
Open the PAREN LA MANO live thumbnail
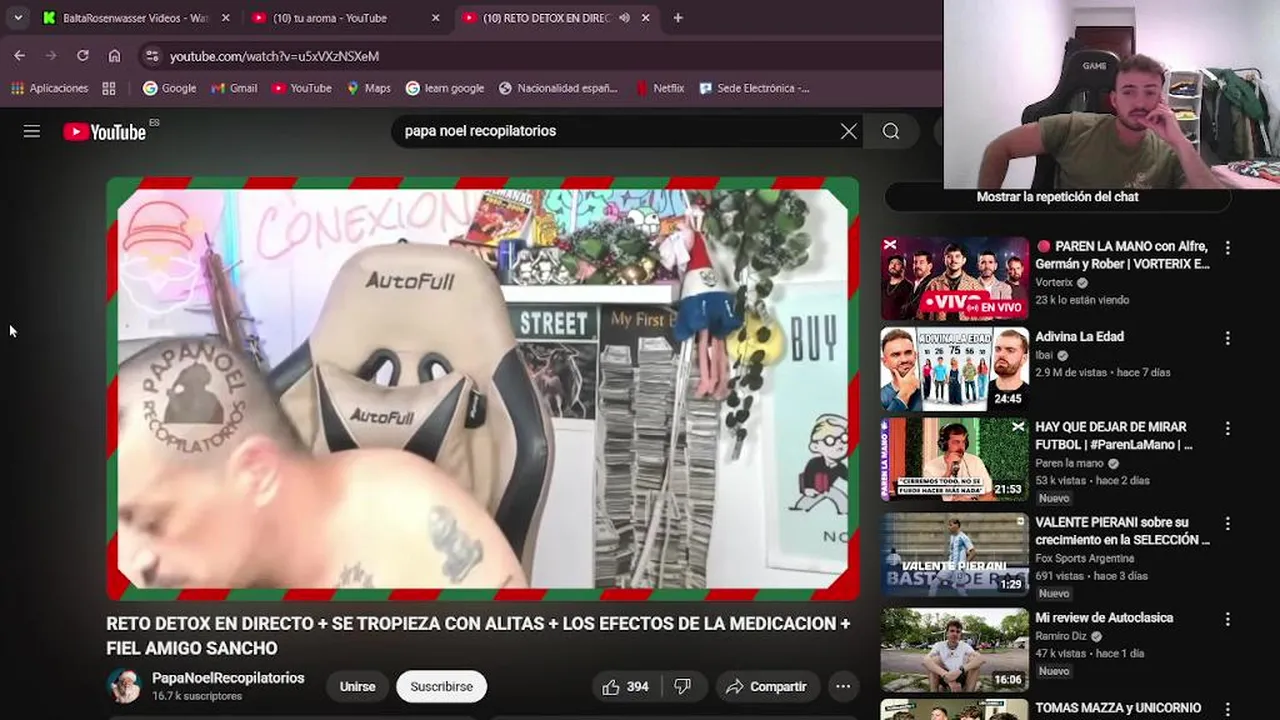click(954, 278)
